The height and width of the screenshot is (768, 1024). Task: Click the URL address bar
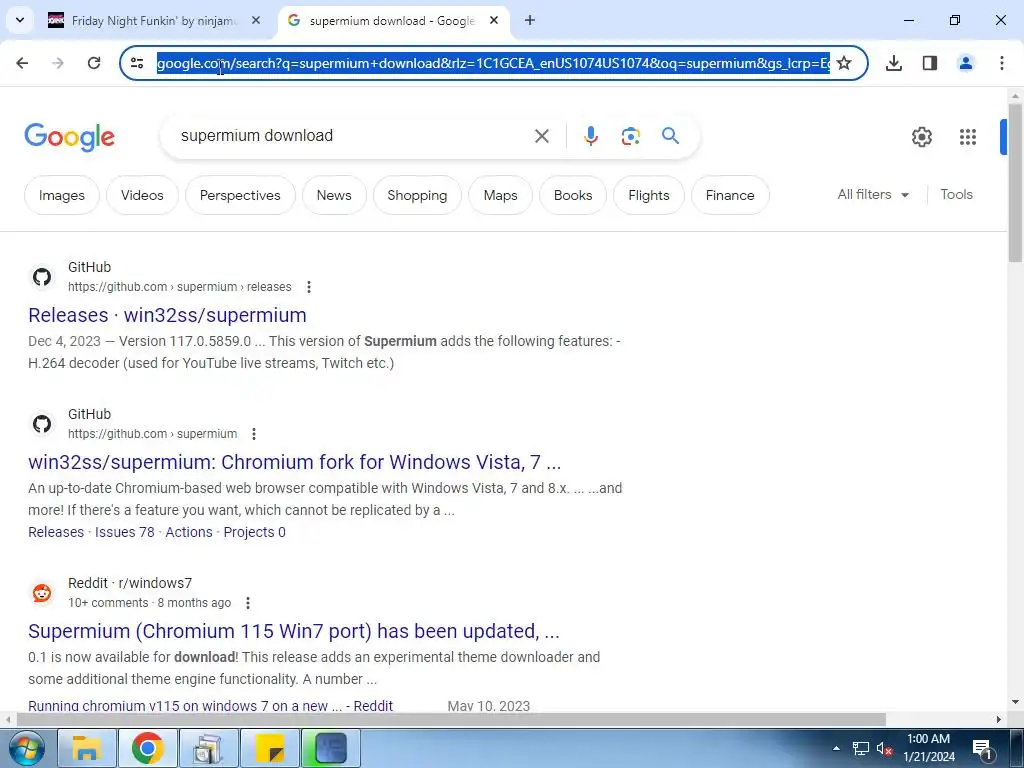[x=493, y=63]
